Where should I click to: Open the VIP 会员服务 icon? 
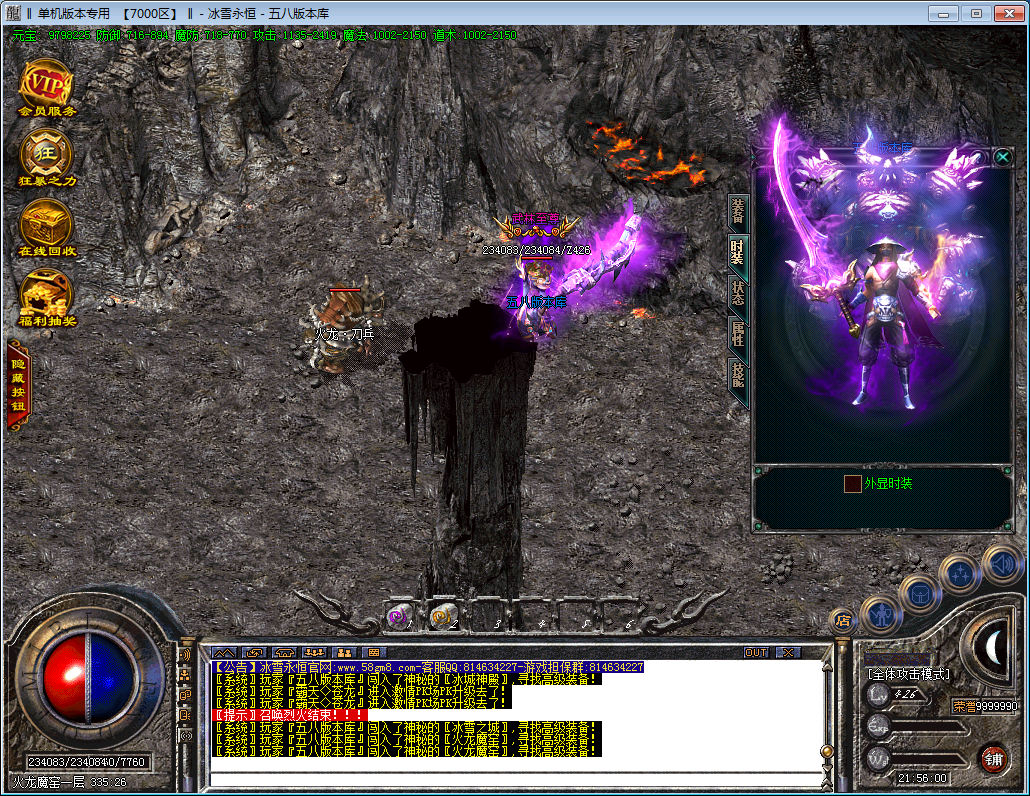[x=47, y=87]
